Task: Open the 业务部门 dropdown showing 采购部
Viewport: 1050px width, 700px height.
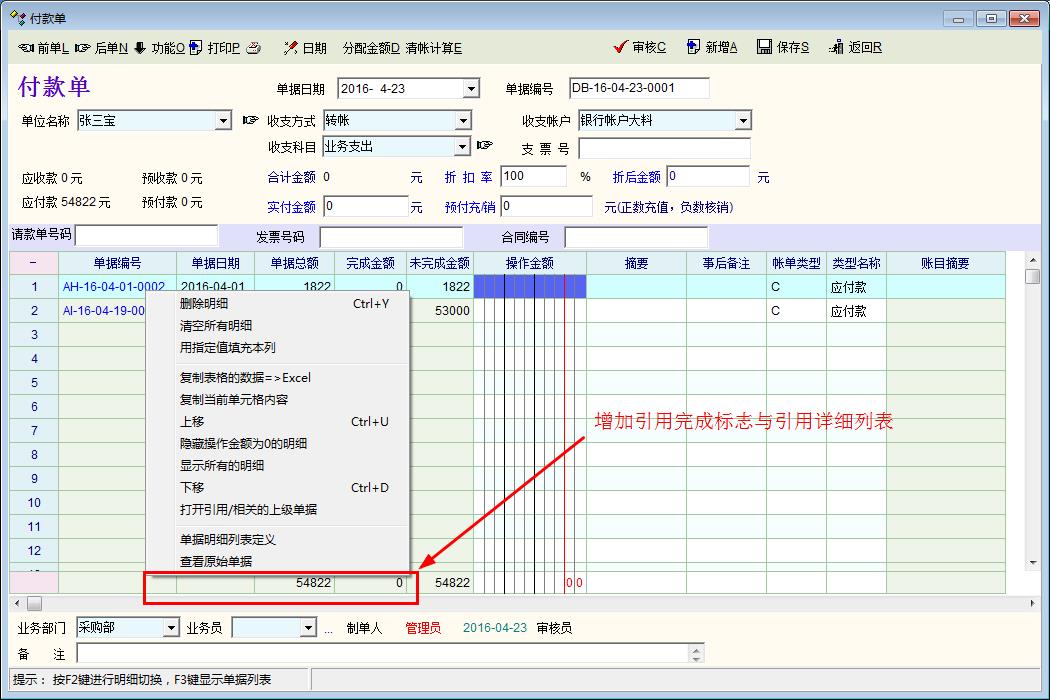Action: point(171,628)
